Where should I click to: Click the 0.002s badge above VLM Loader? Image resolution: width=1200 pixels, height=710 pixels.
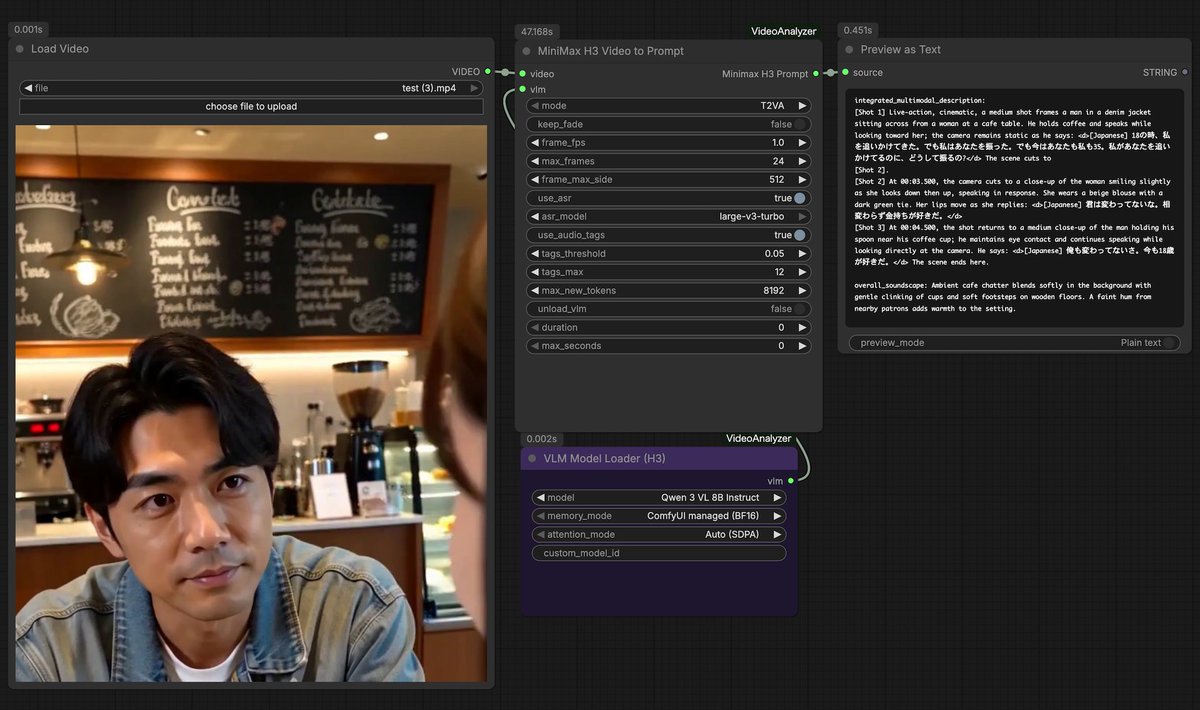(542, 438)
